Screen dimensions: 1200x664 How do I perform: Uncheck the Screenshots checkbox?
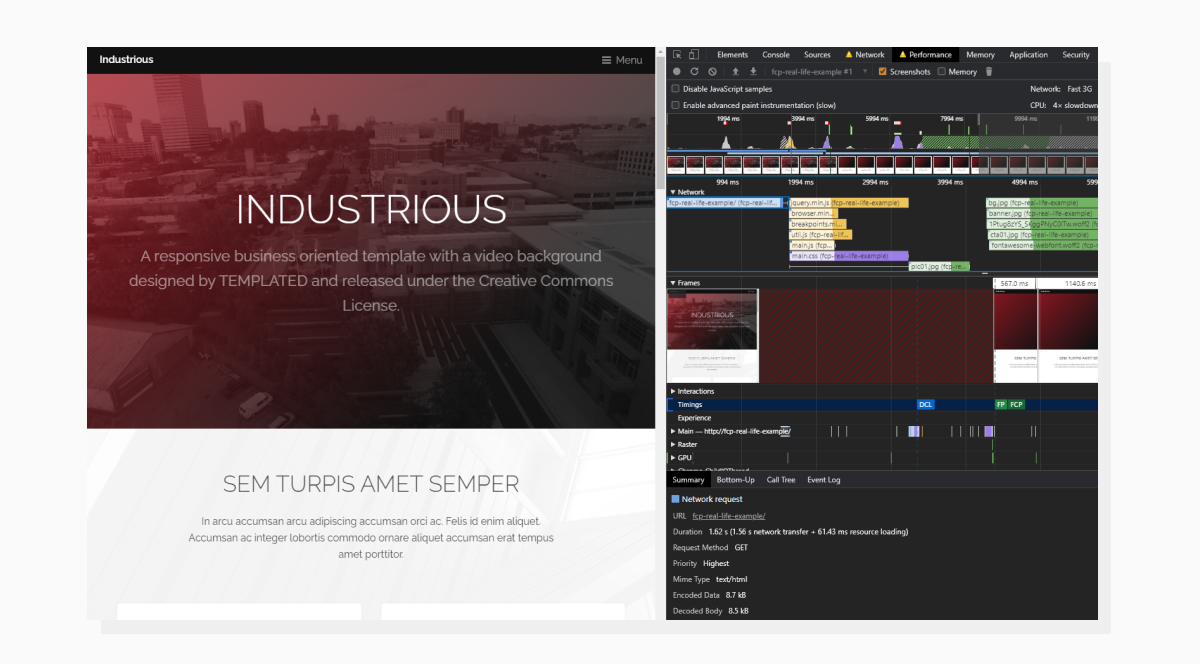coord(882,72)
